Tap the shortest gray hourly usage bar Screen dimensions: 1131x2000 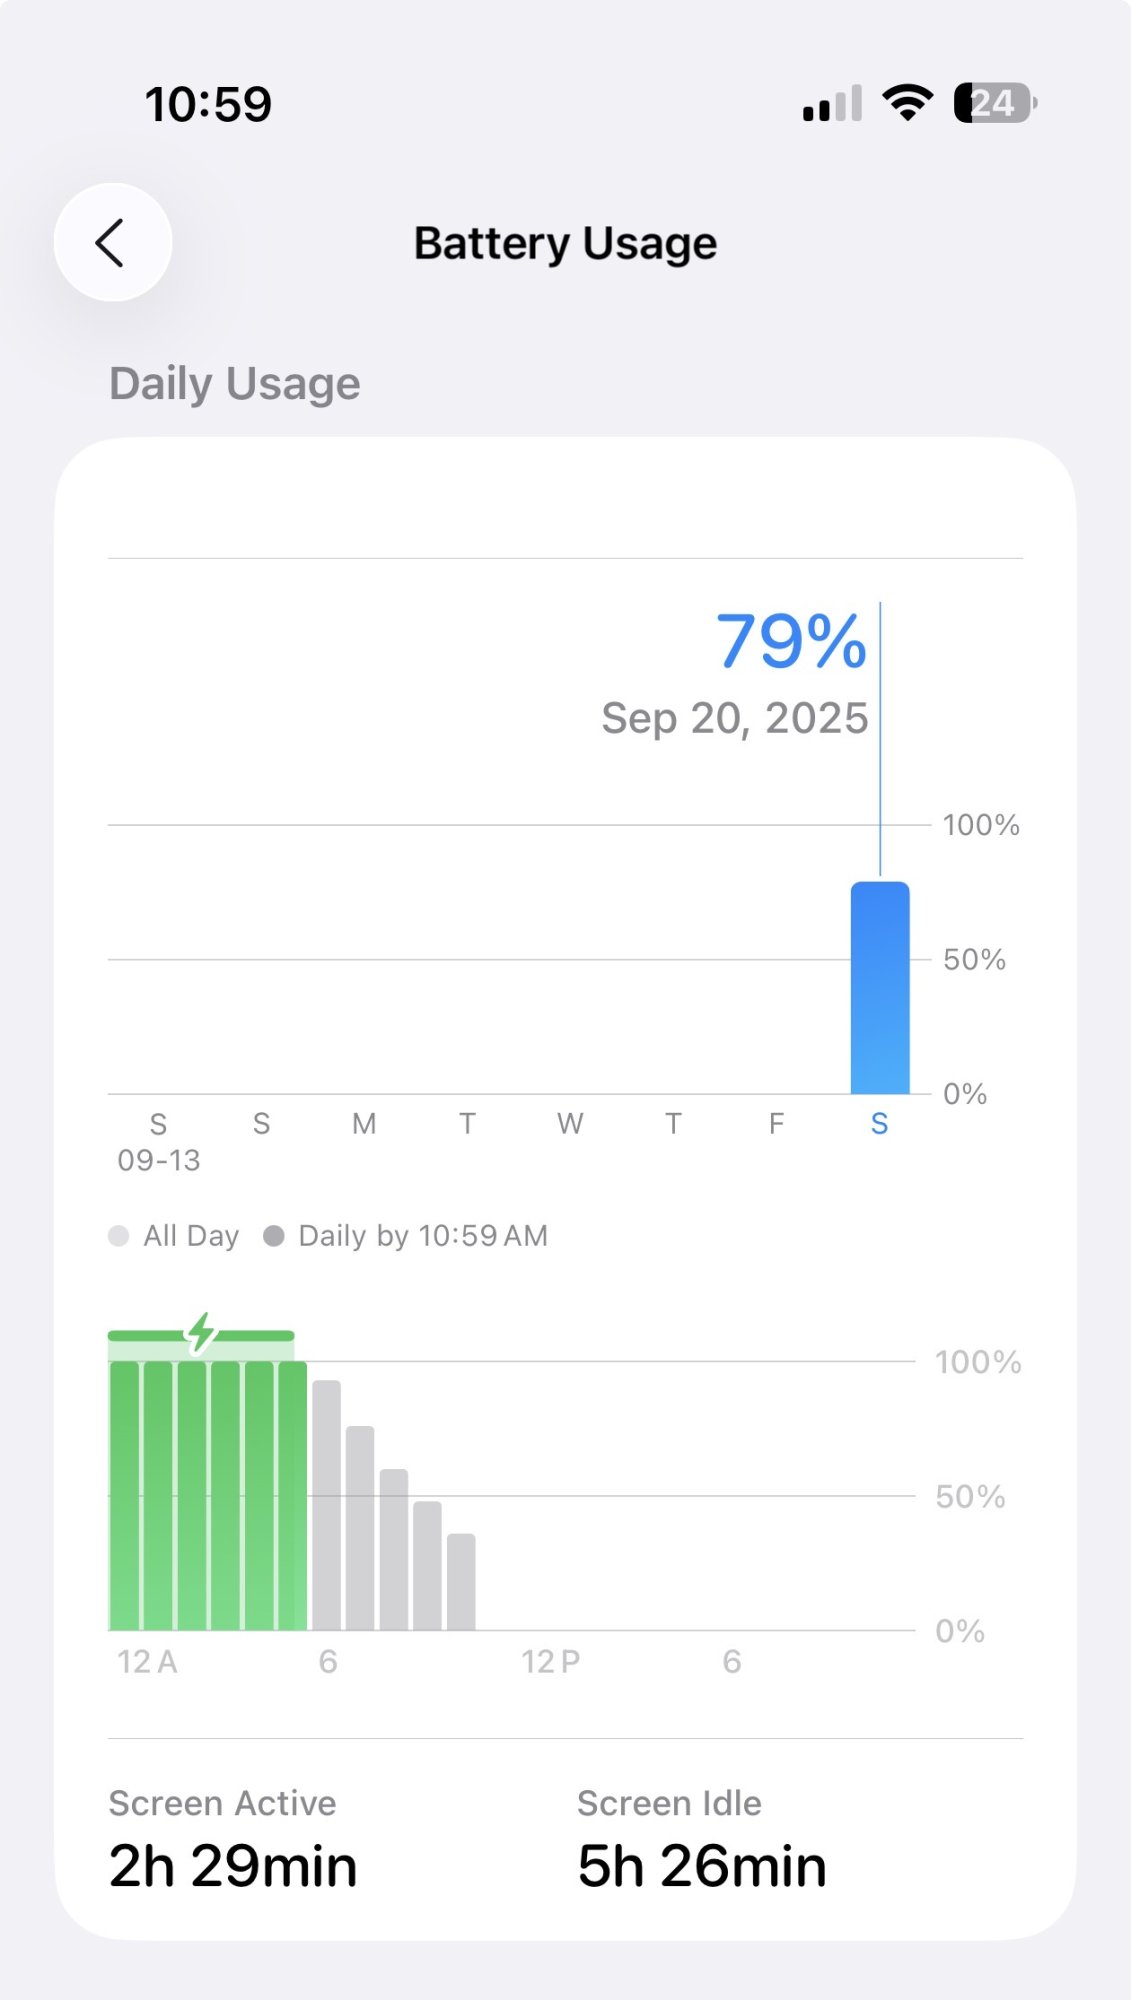point(461,1581)
